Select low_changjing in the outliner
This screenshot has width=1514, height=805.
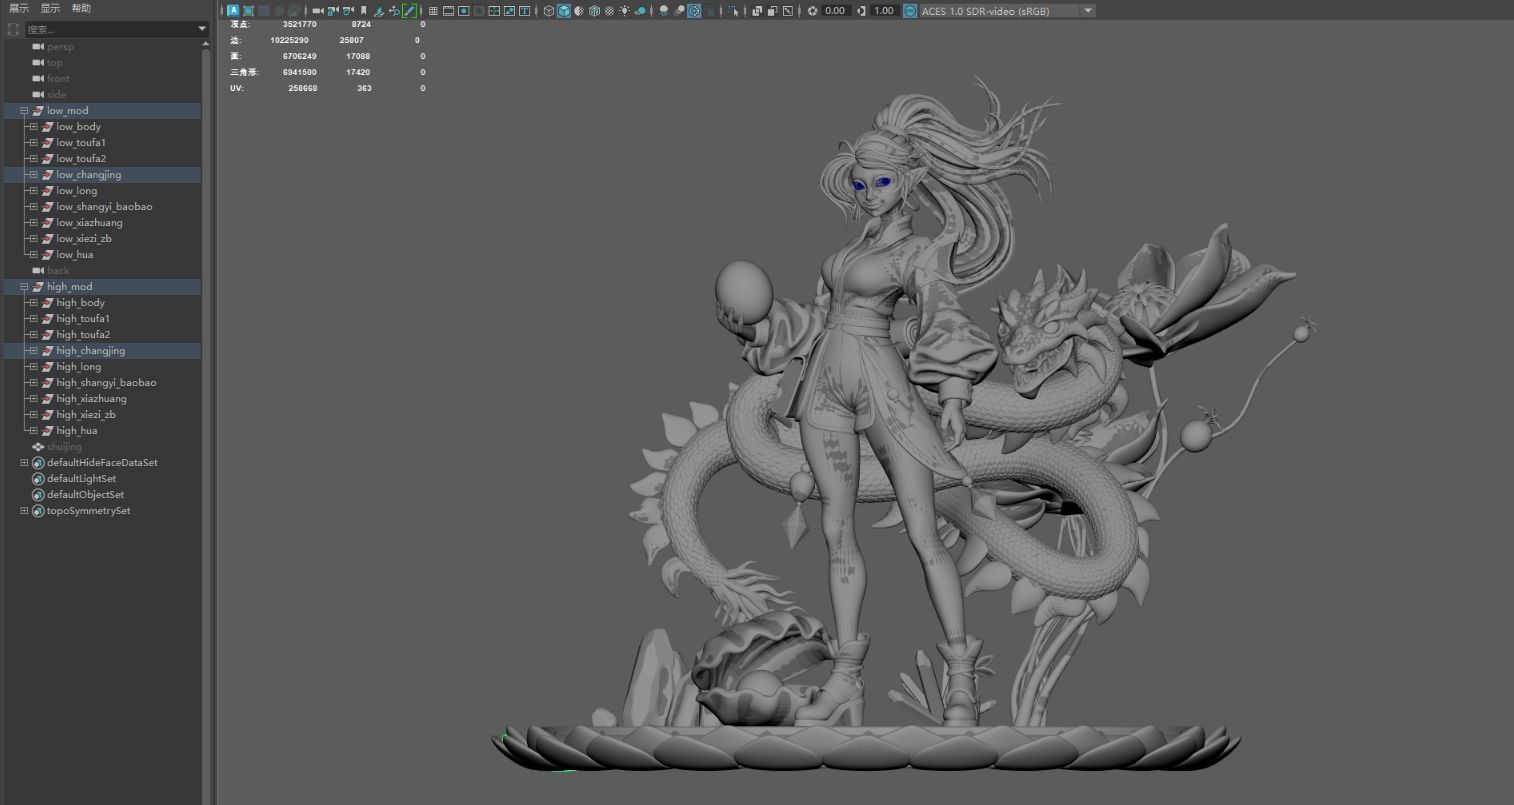[88, 175]
